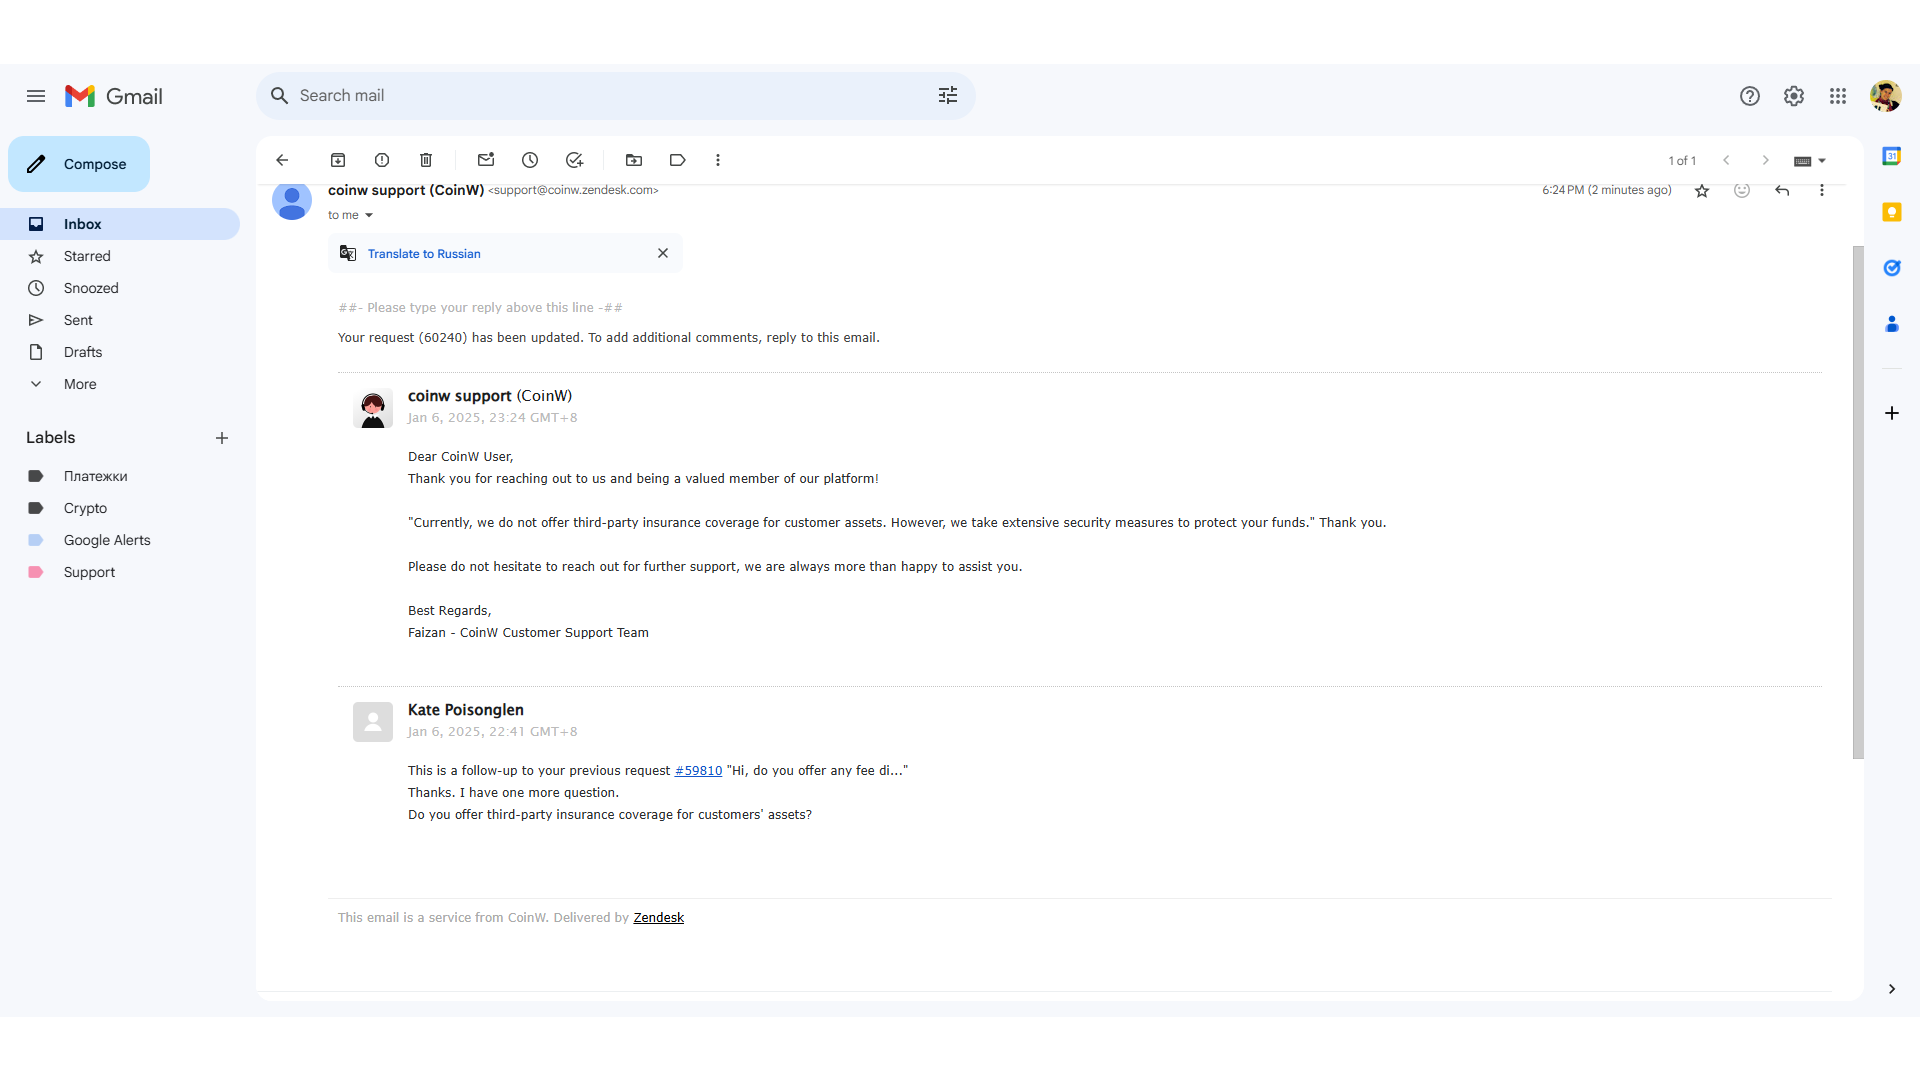Reply to the message
The height and width of the screenshot is (1080, 1920).
[1782, 190]
